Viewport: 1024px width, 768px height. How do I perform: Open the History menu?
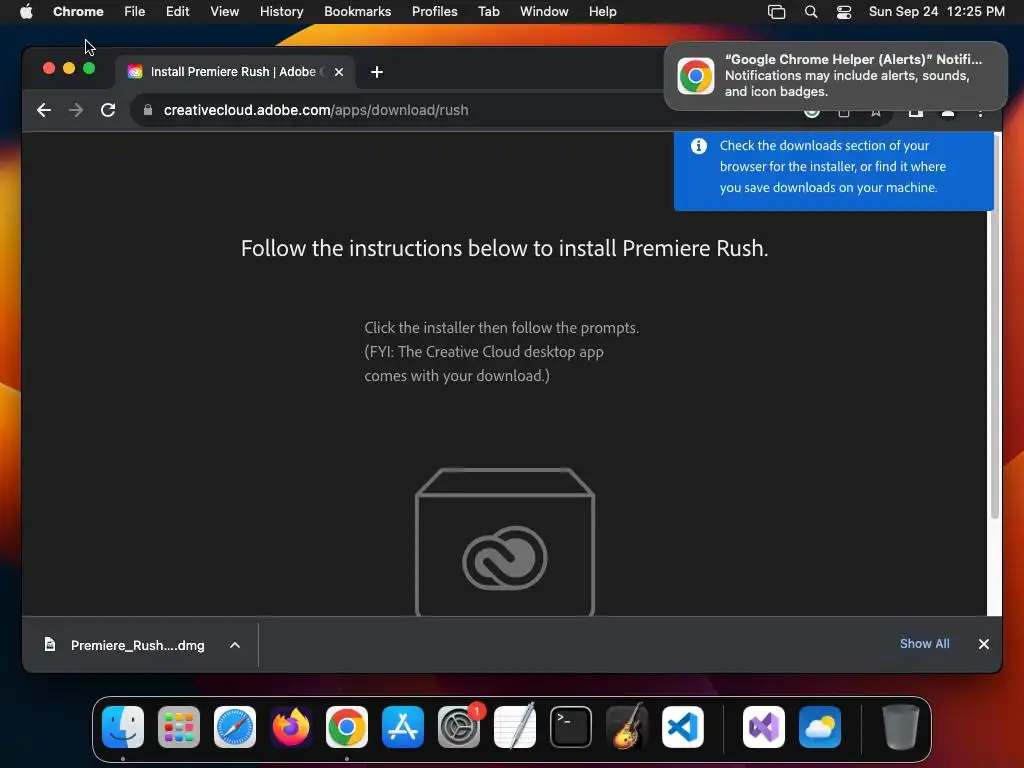click(281, 11)
